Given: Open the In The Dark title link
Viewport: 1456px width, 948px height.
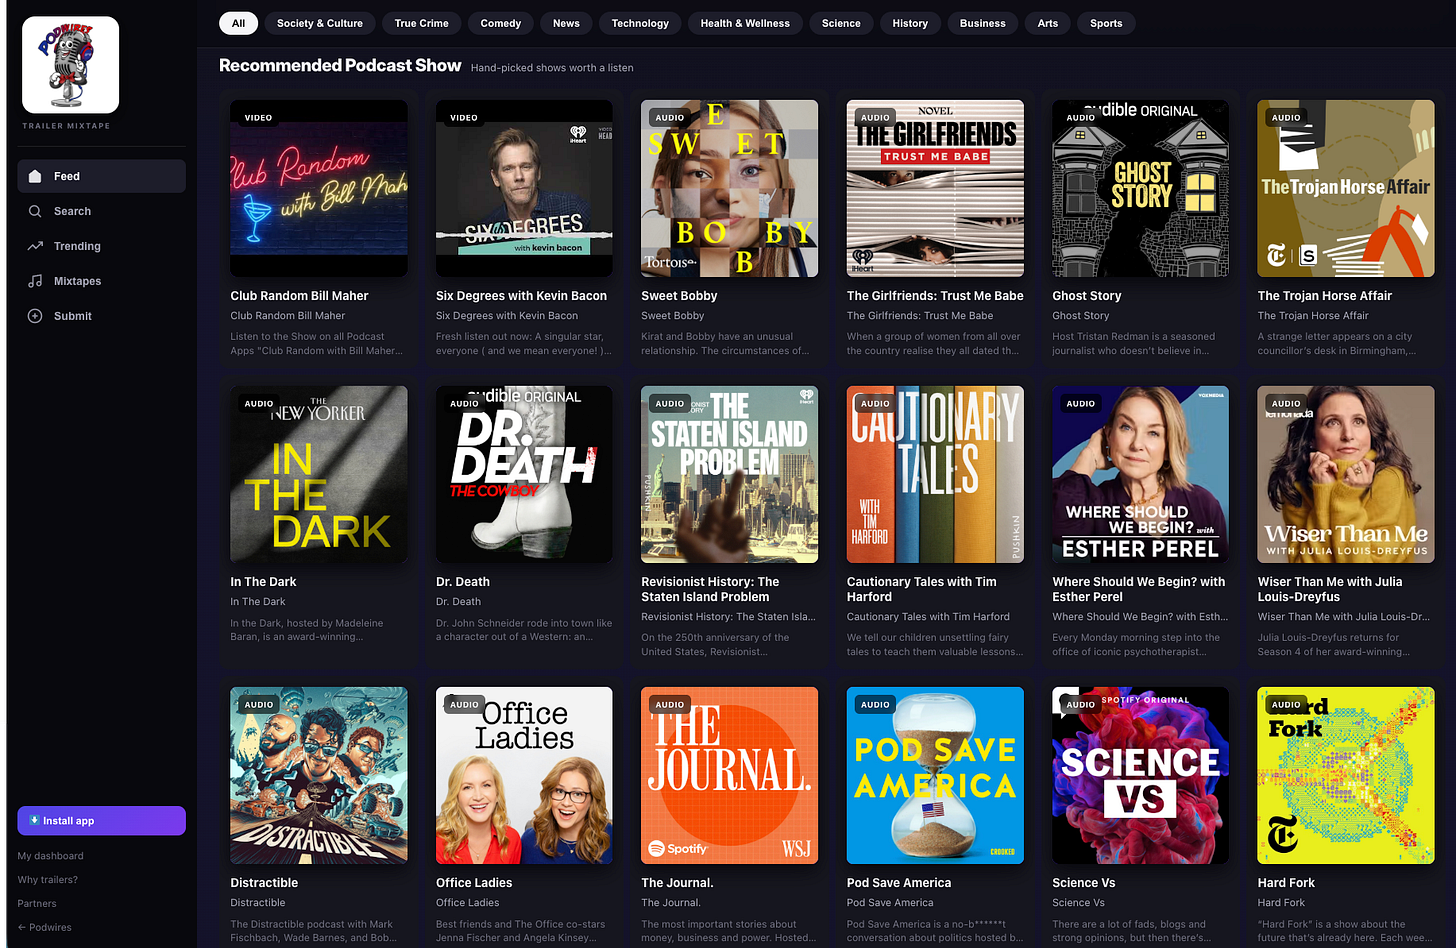Looking at the screenshot, I should pyautogui.click(x=263, y=582).
